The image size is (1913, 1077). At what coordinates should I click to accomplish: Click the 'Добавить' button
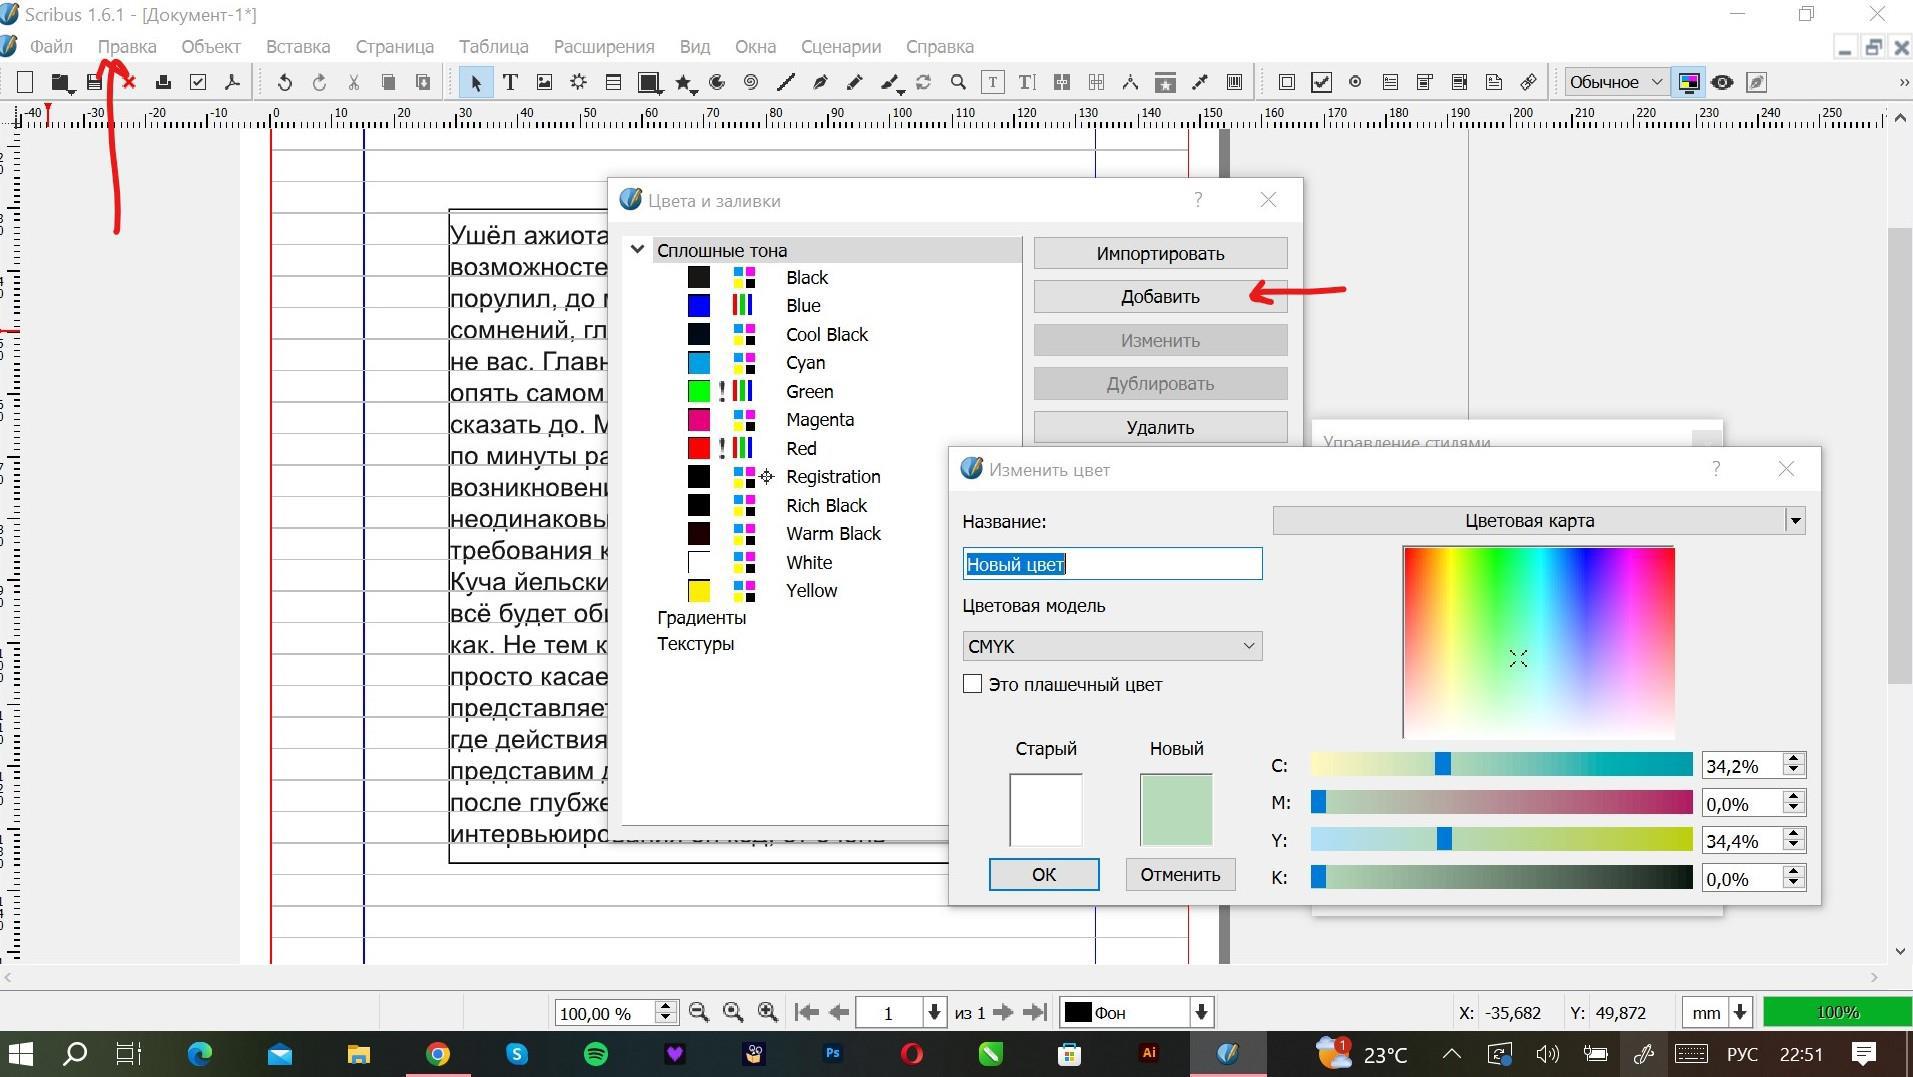coord(1159,297)
